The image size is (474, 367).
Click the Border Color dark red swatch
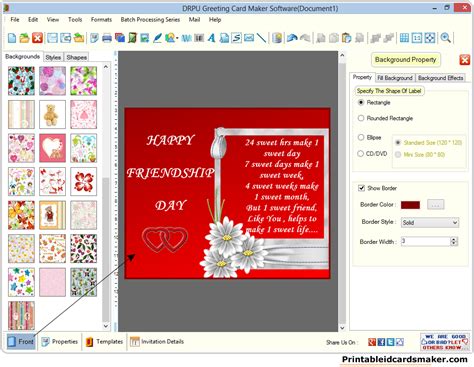click(x=410, y=205)
